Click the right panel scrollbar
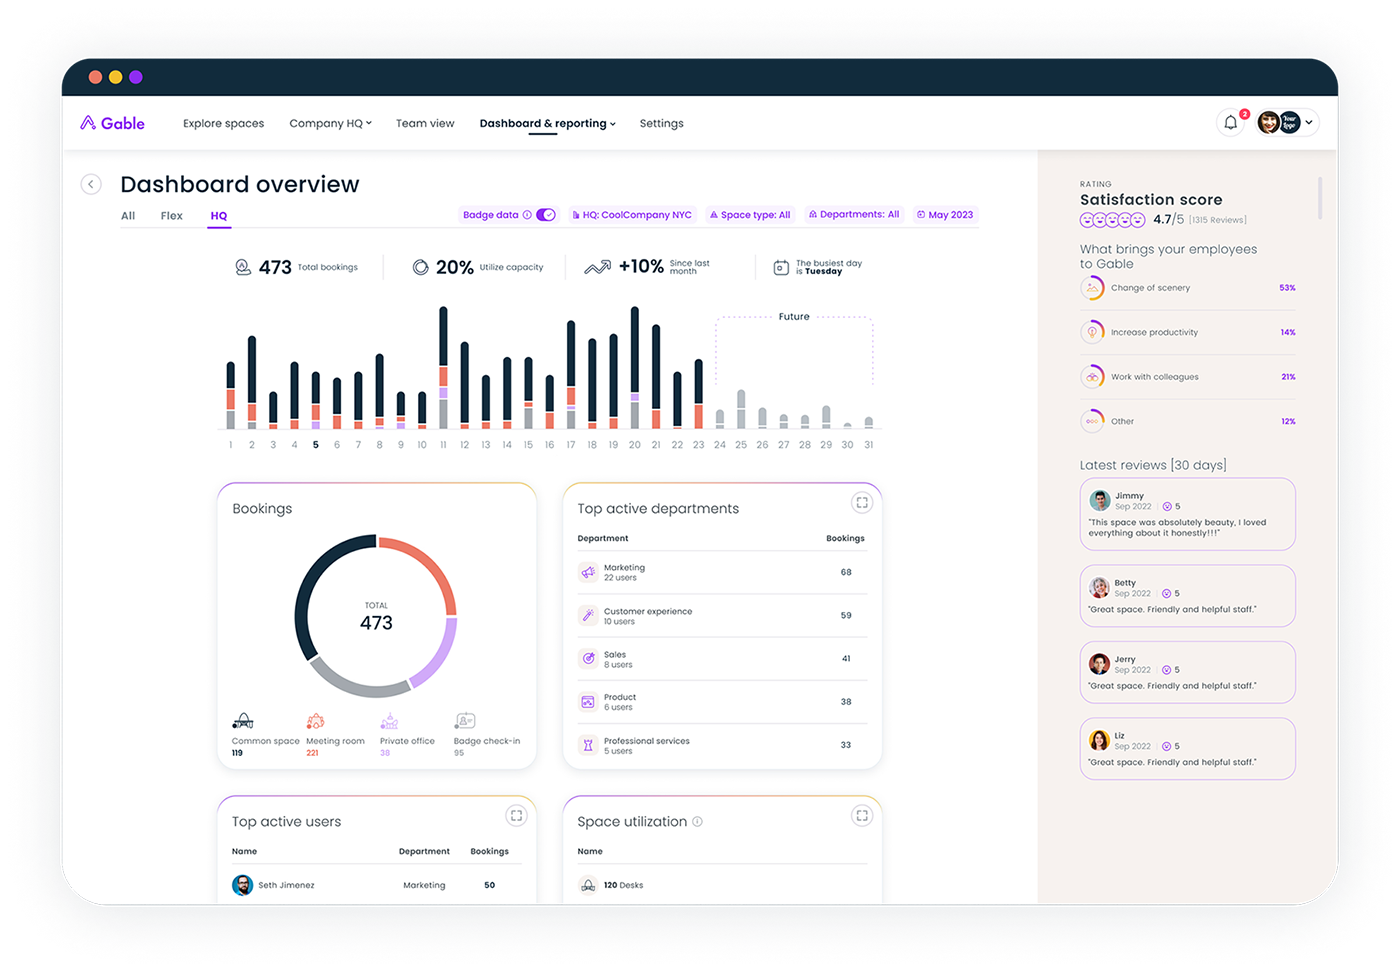This screenshot has width=1400, height=970. 1320,198
